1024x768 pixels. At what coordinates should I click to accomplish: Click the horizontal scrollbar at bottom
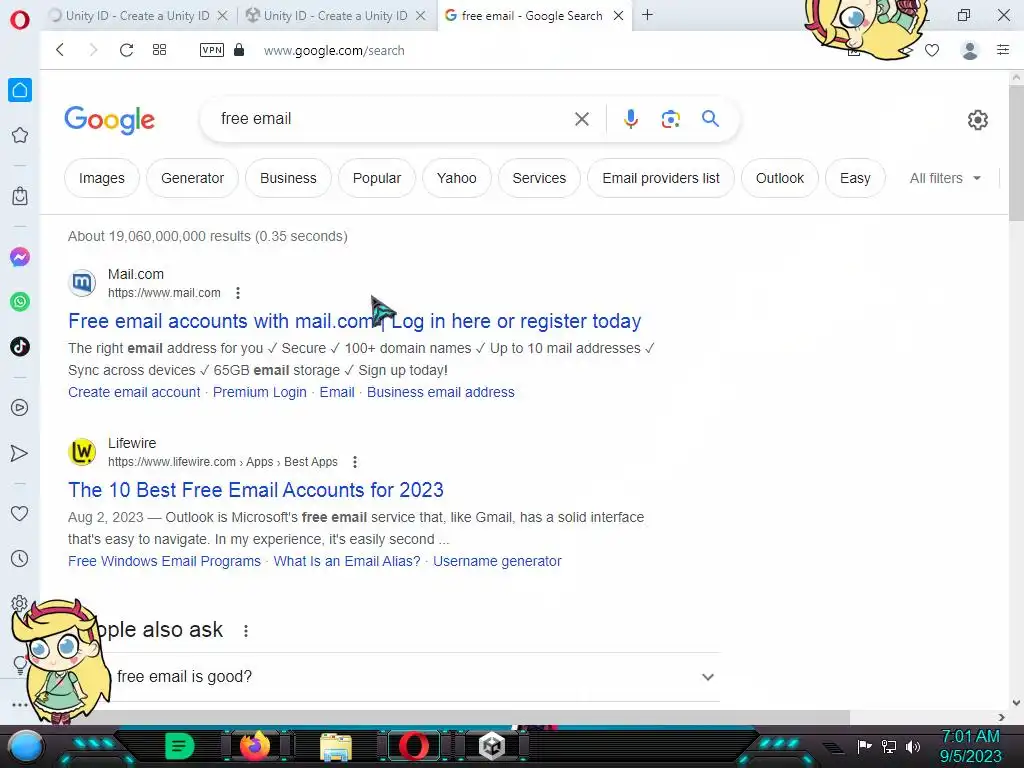pyautogui.click(x=445, y=717)
